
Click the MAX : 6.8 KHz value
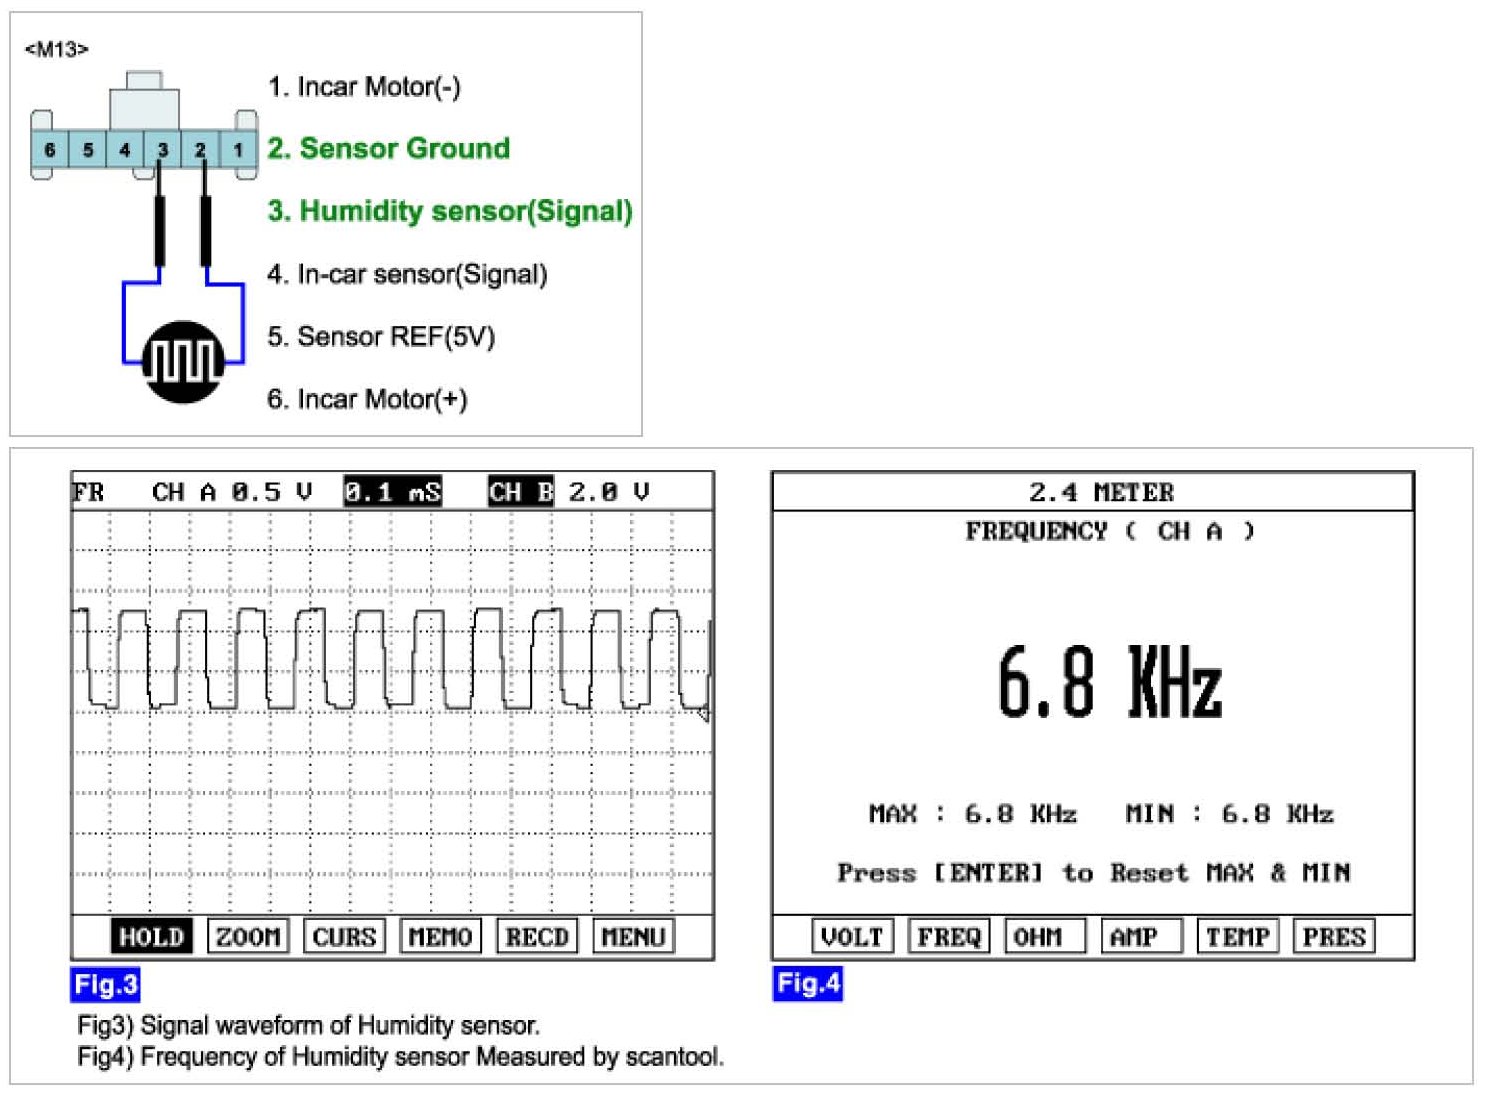pos(973,814)
